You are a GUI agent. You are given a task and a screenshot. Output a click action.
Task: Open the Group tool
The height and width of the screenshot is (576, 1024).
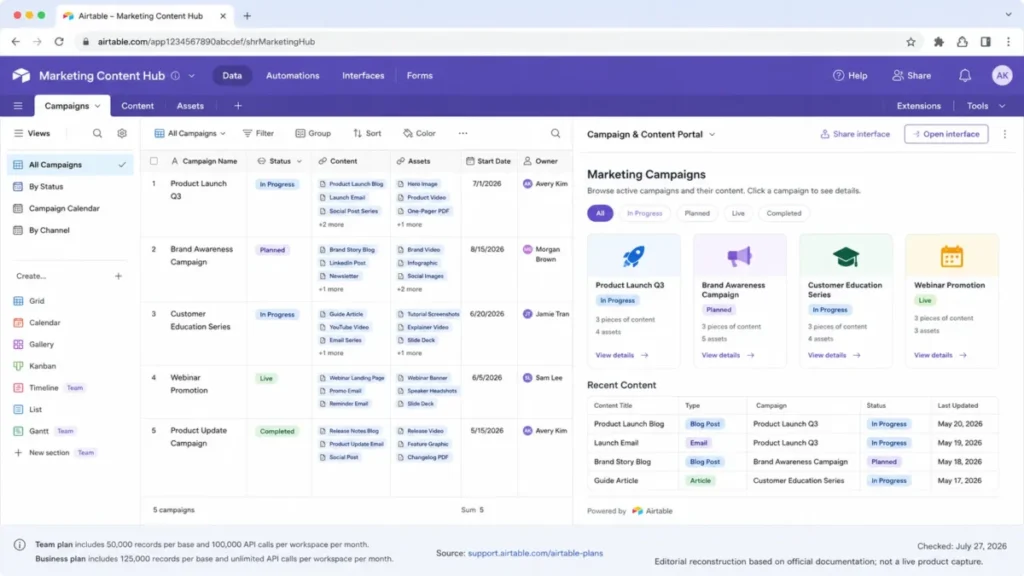point(313,133)
